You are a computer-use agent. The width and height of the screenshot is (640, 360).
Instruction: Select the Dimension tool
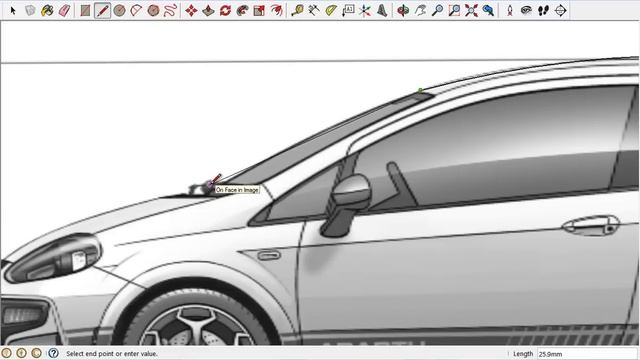314,11
